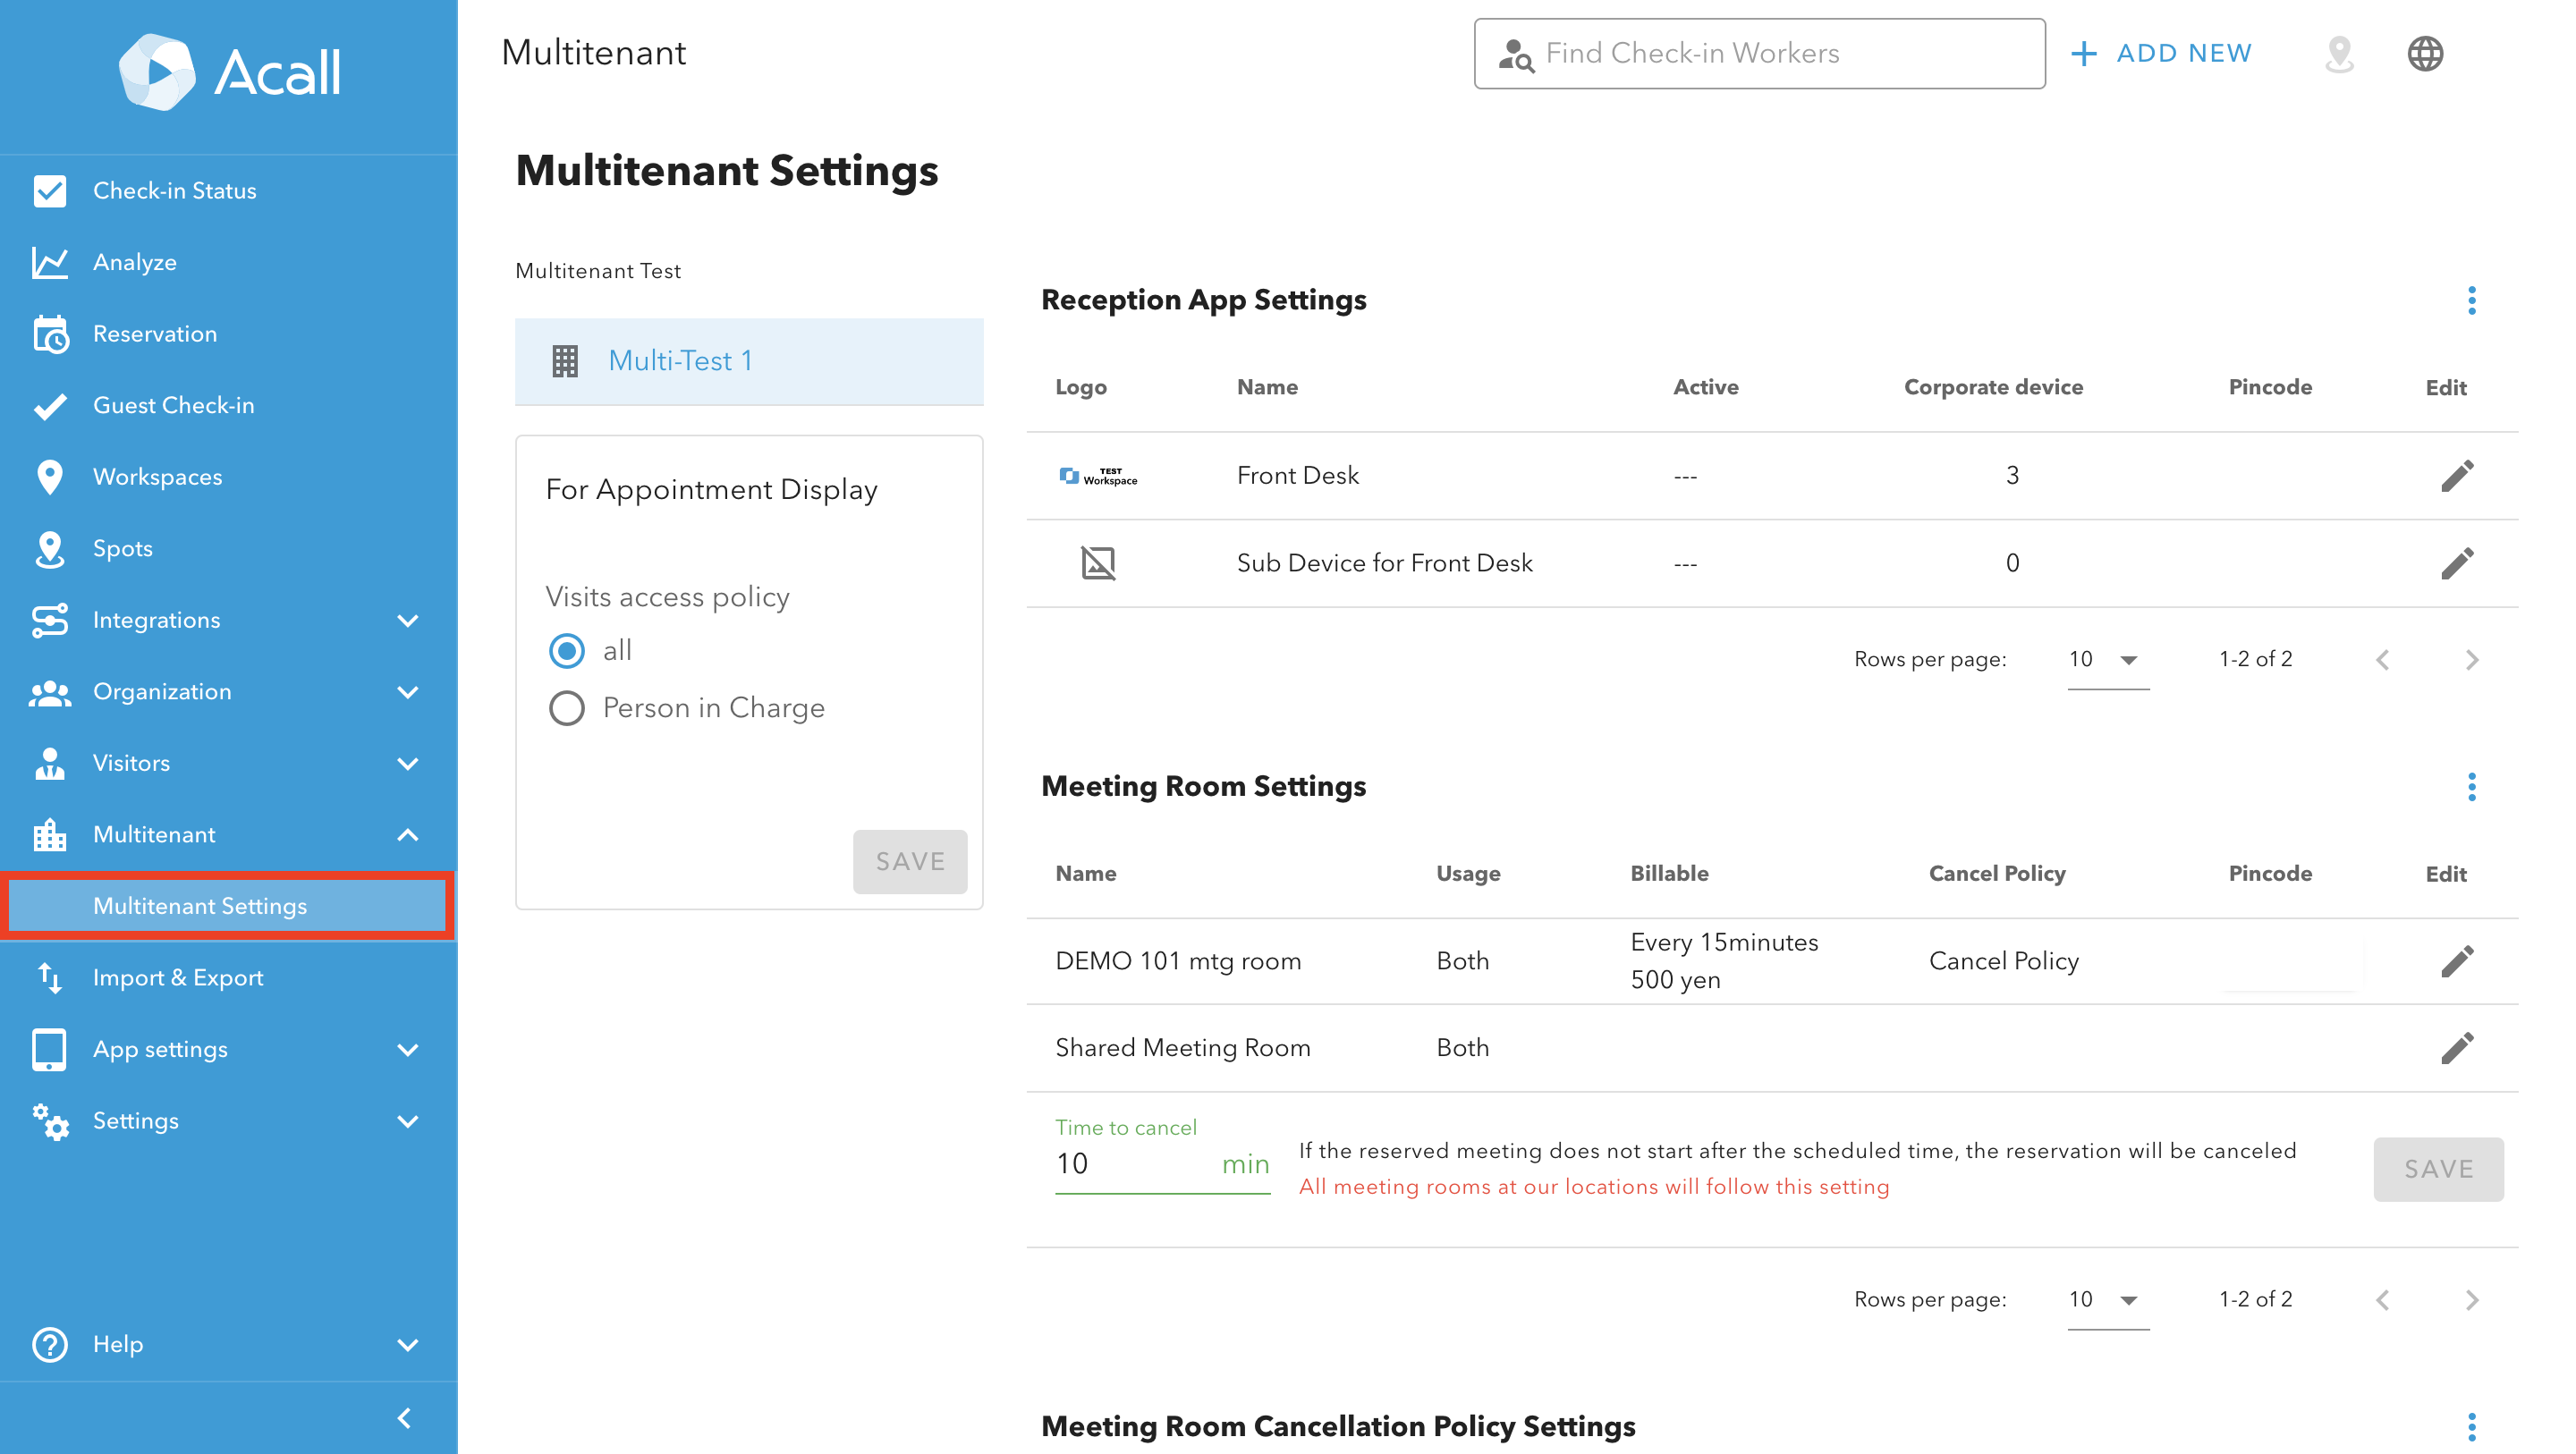Expand the Integrations menu
Image resolution: width=2576 pixels, height=1454 pixels.
[x=407, y=620]
